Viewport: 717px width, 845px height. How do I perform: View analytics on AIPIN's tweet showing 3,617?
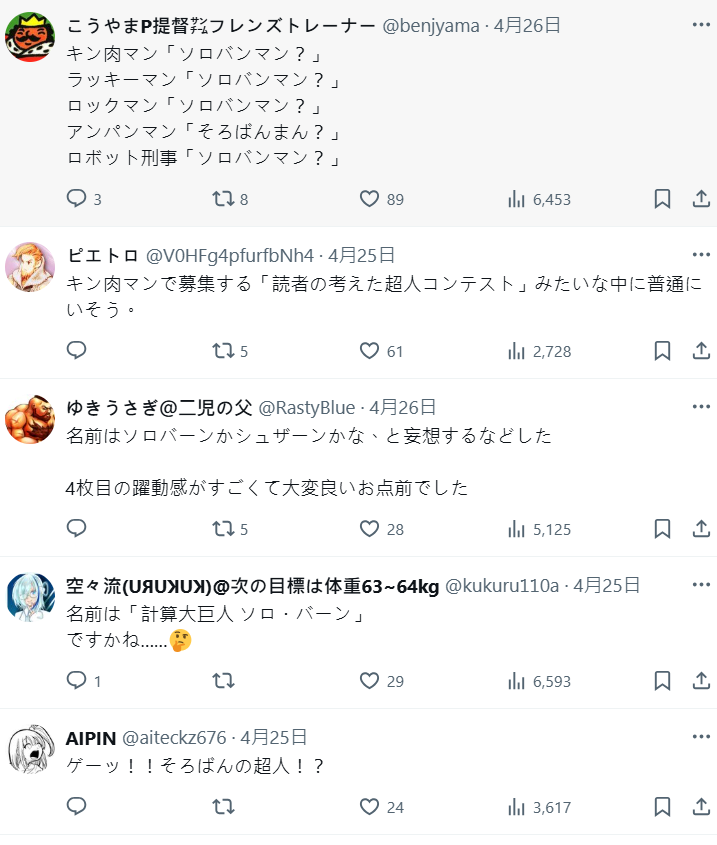point(517,807)
